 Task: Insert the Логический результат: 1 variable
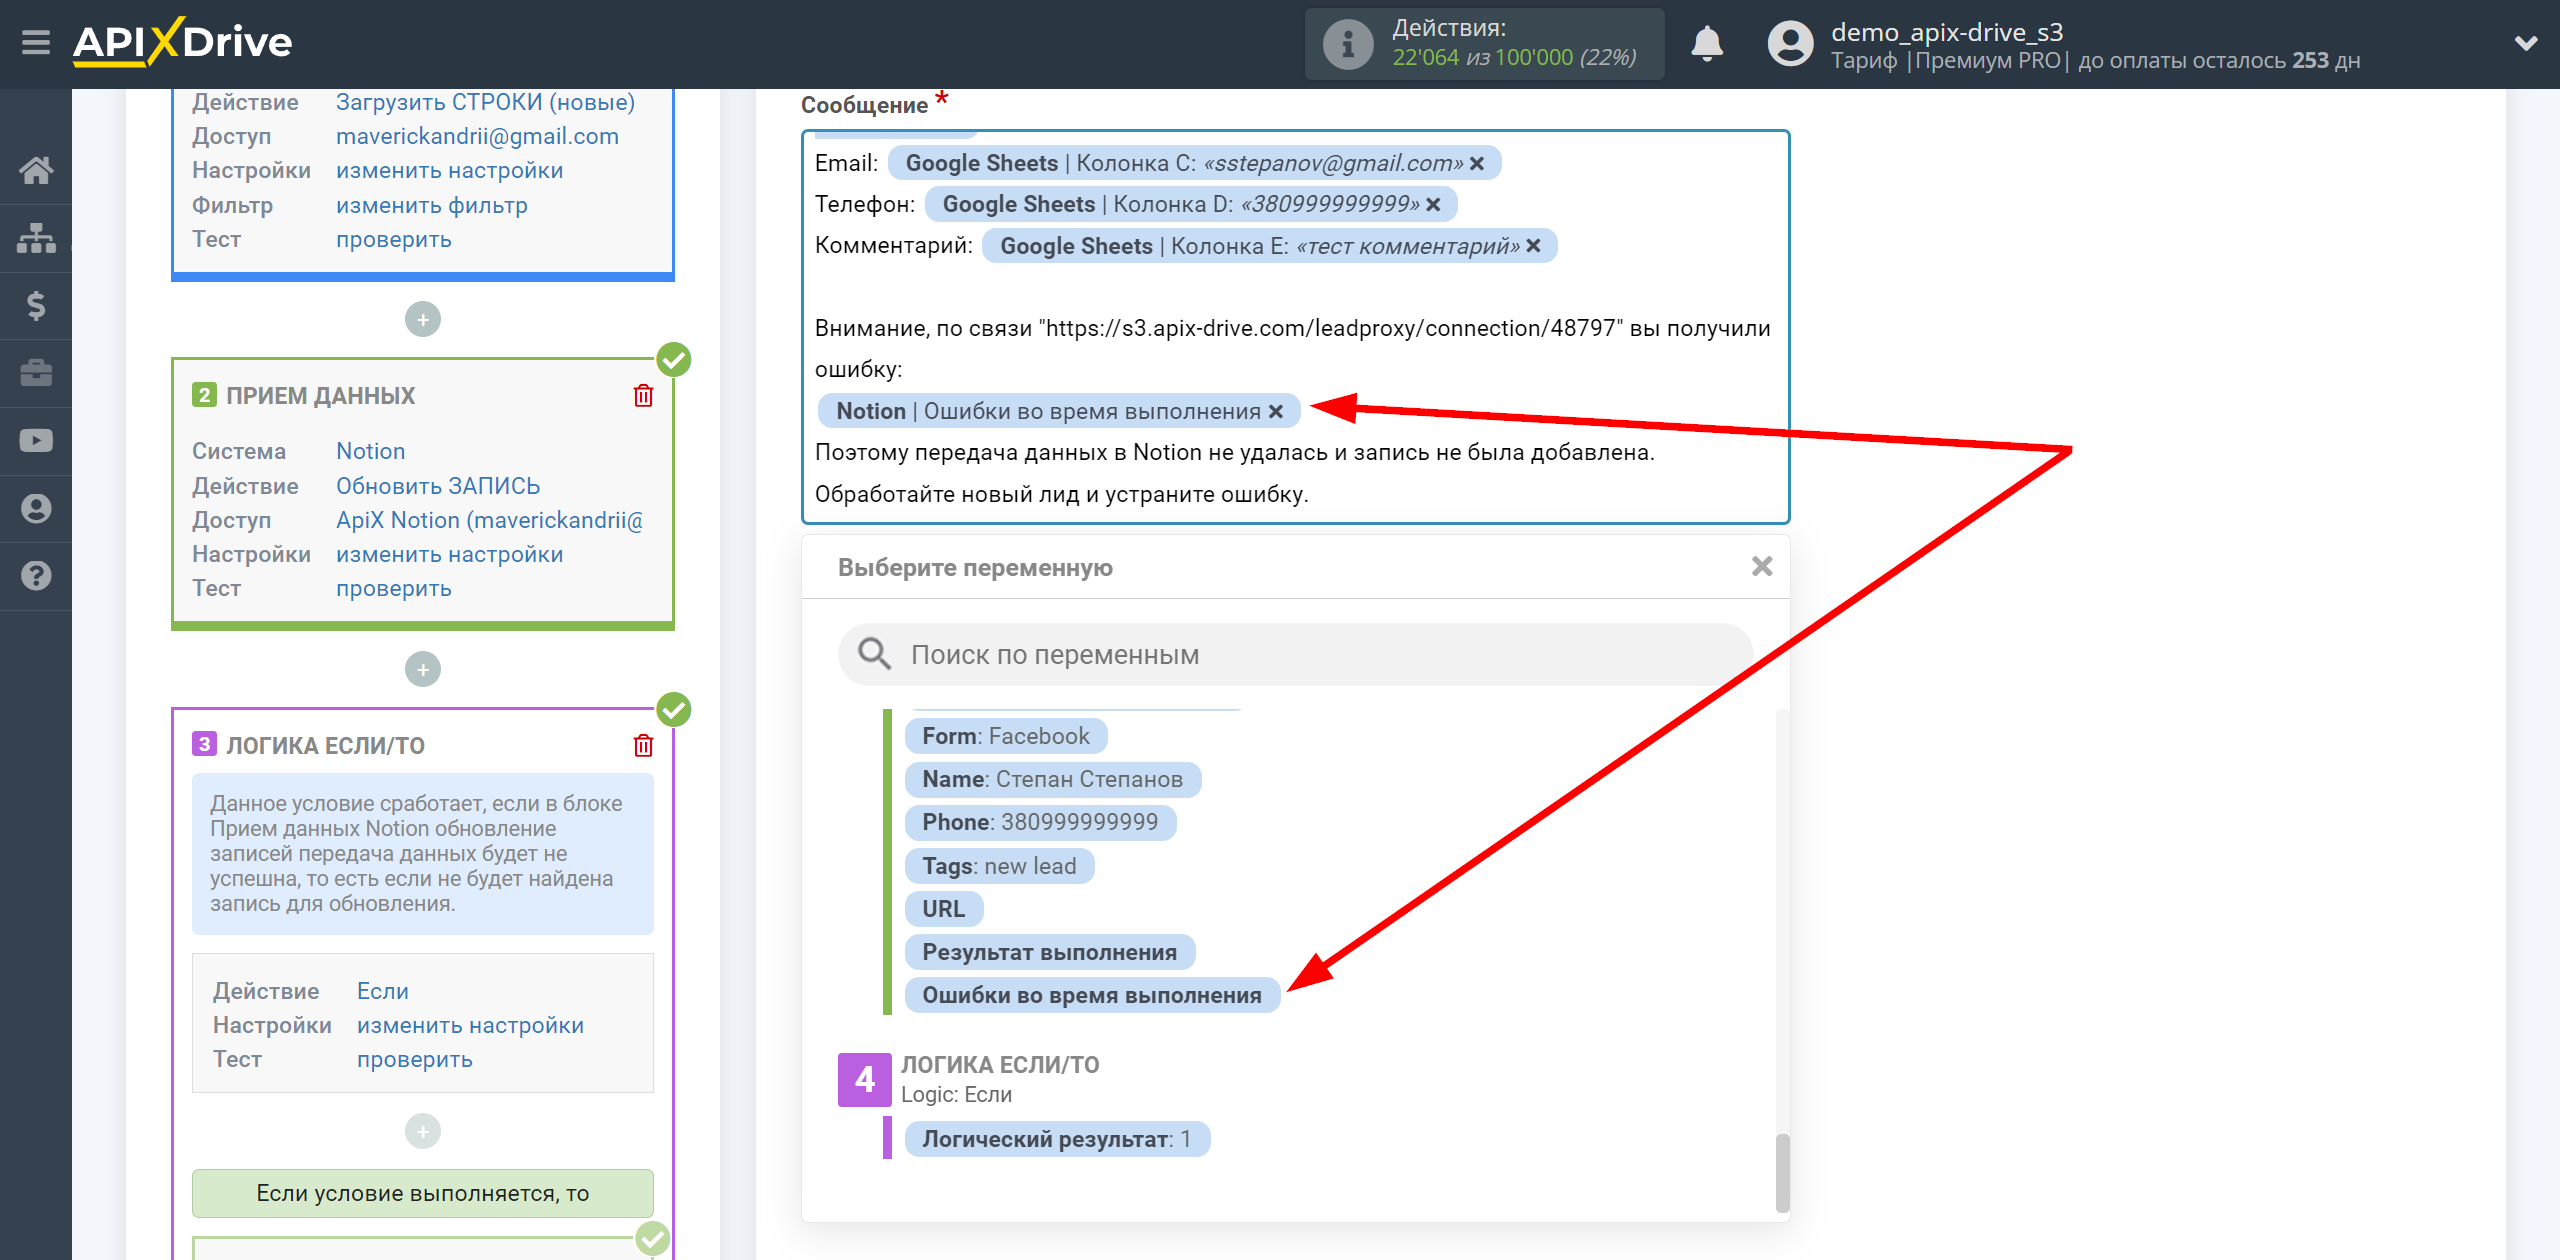1057,1140
